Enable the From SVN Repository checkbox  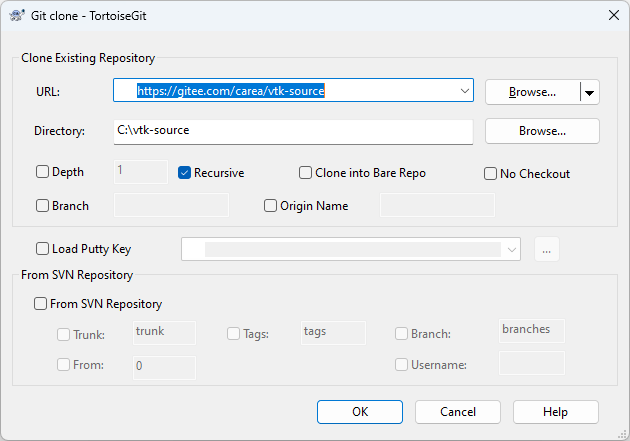tap(41, 304)
